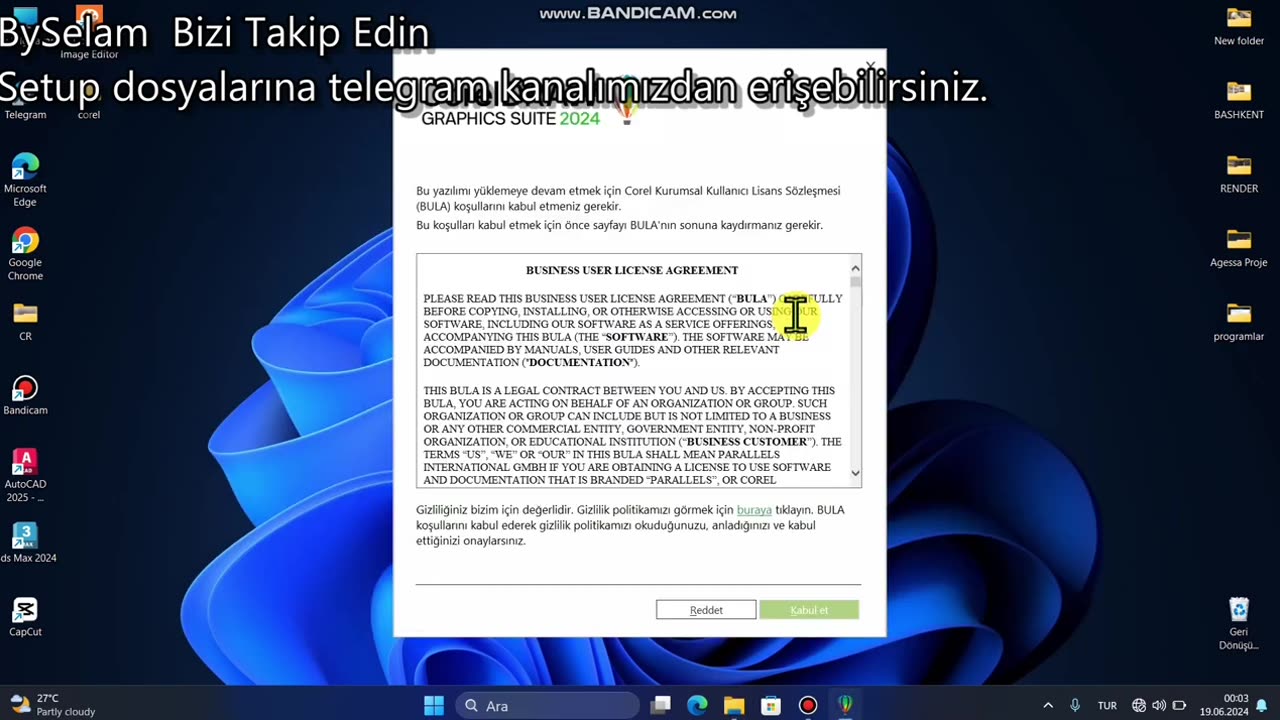Screen dimensions: 1280x720
Task: Launch AutoCAD 2025 desktop shortcut
Action: 25,476
